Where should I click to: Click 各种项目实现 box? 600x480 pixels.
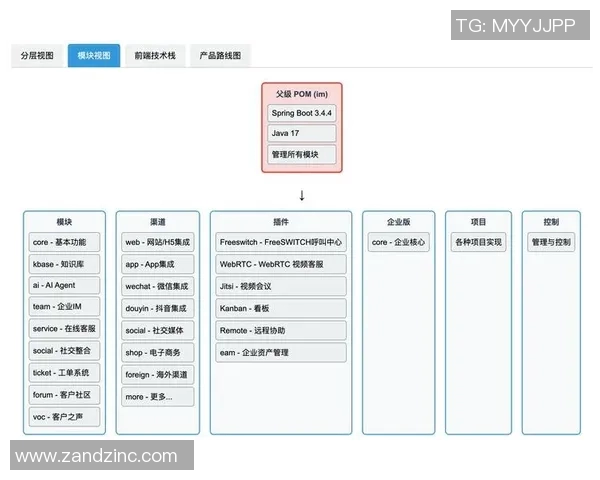[x=478, y=242]
